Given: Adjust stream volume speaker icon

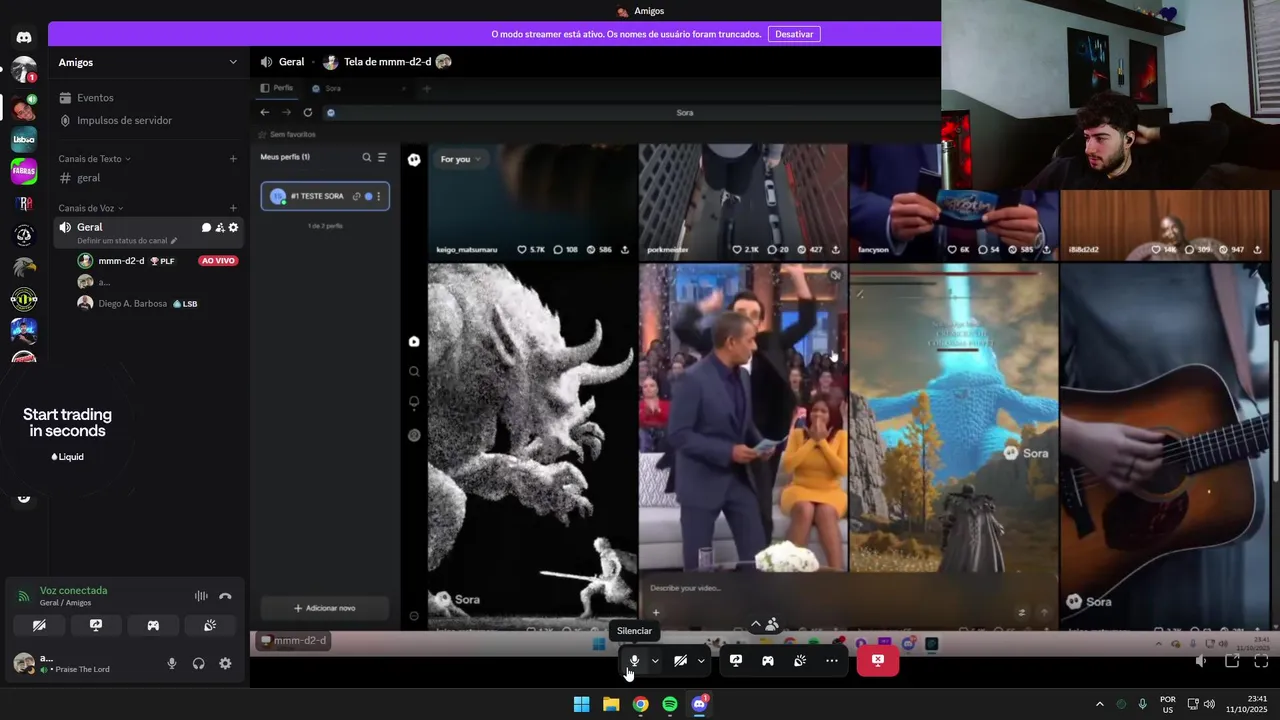Looking at the screenshot, I should [1201, 661].
